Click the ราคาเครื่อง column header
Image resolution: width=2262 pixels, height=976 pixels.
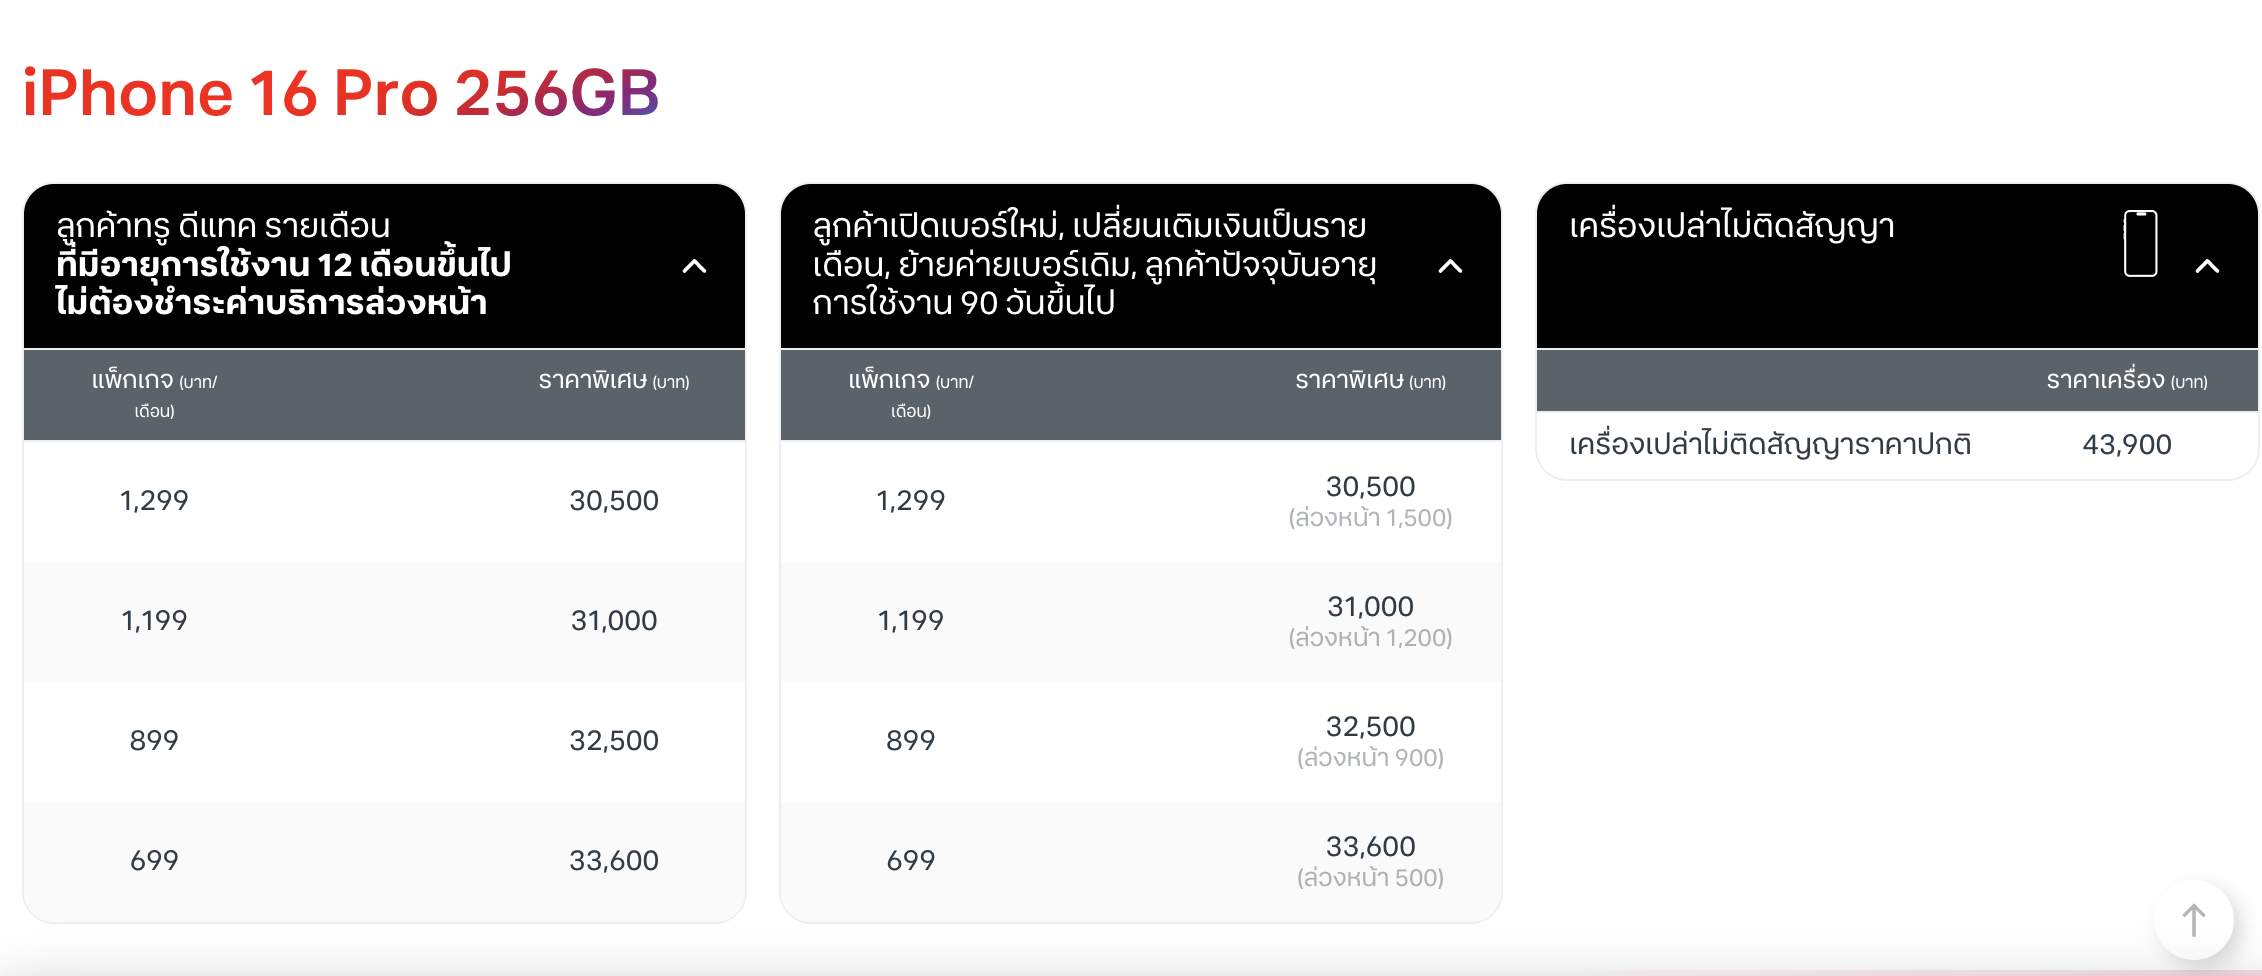tap(2126, 381)
